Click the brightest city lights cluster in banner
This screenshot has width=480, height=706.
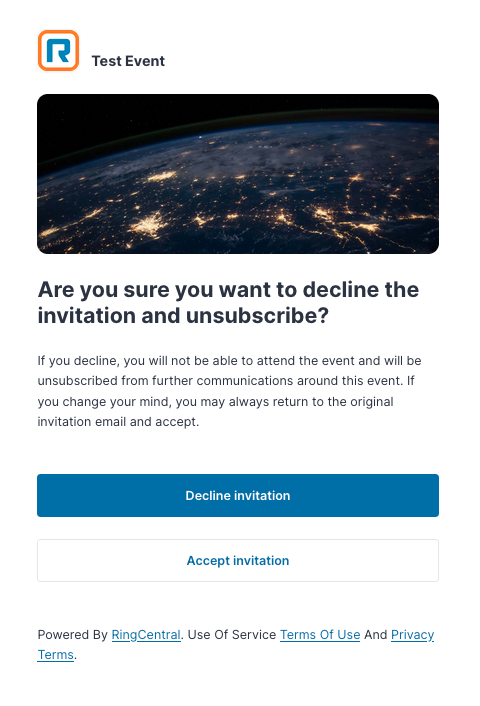pos(149,224)
